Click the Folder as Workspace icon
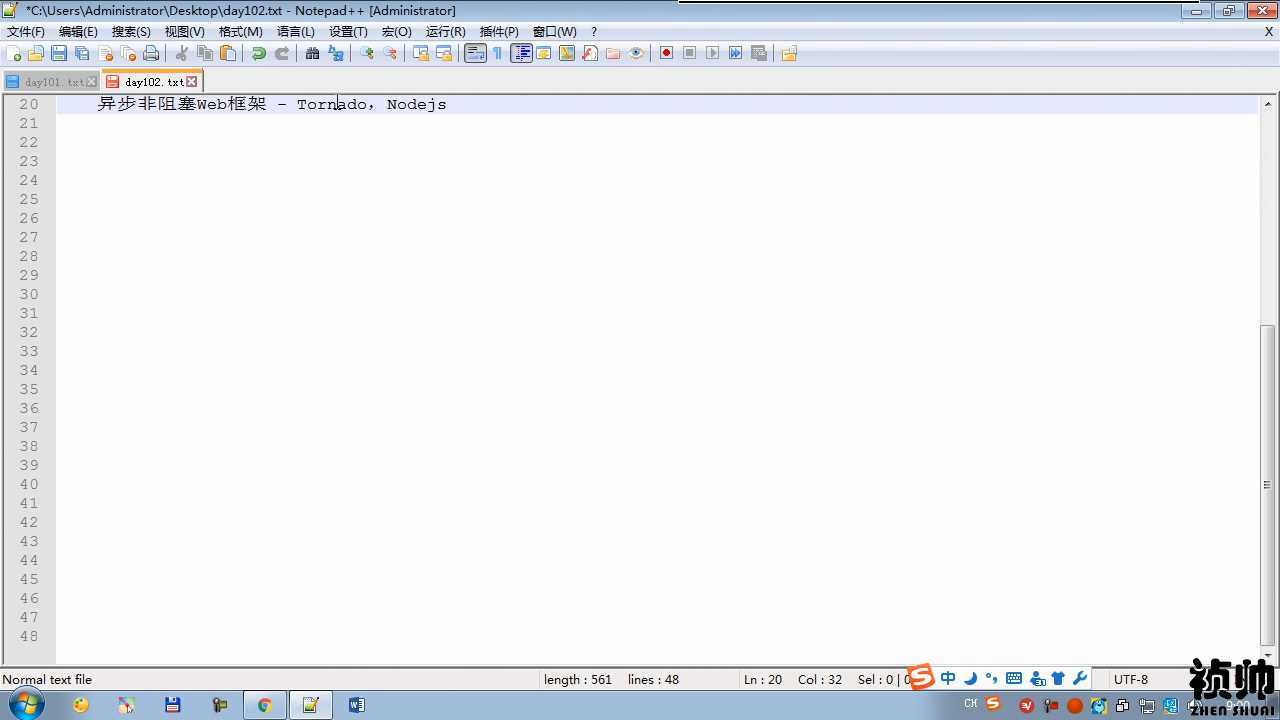The width and height of the screenshot is (1280, 720). tap(613, 53)
